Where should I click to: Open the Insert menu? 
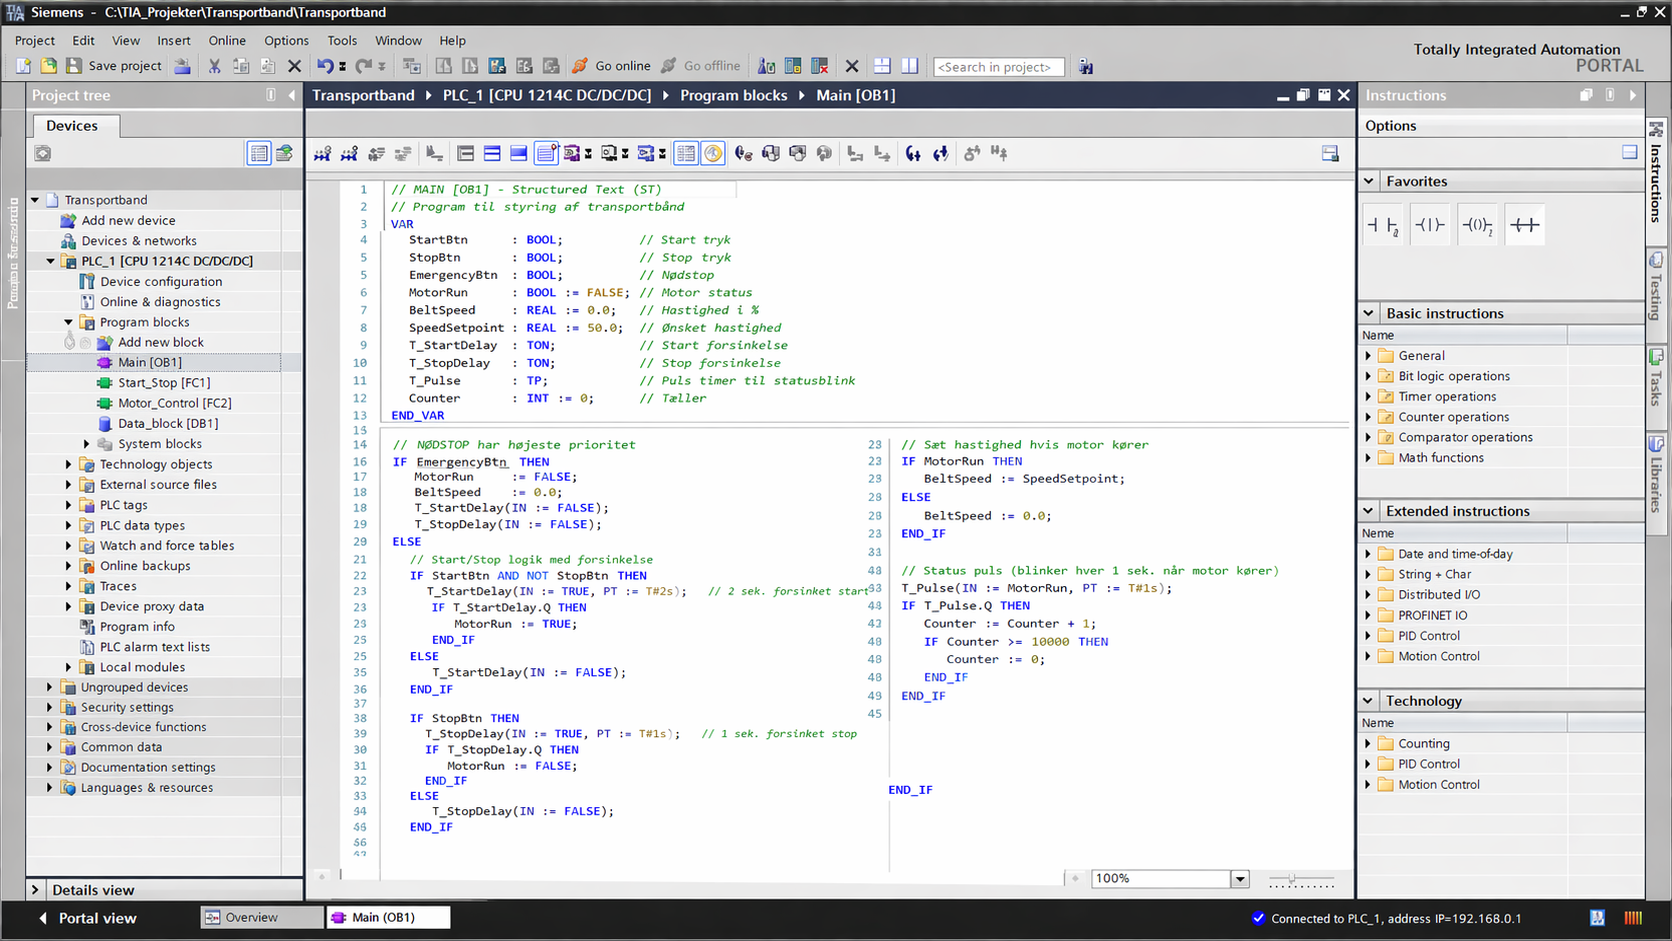tap(174, 40)
